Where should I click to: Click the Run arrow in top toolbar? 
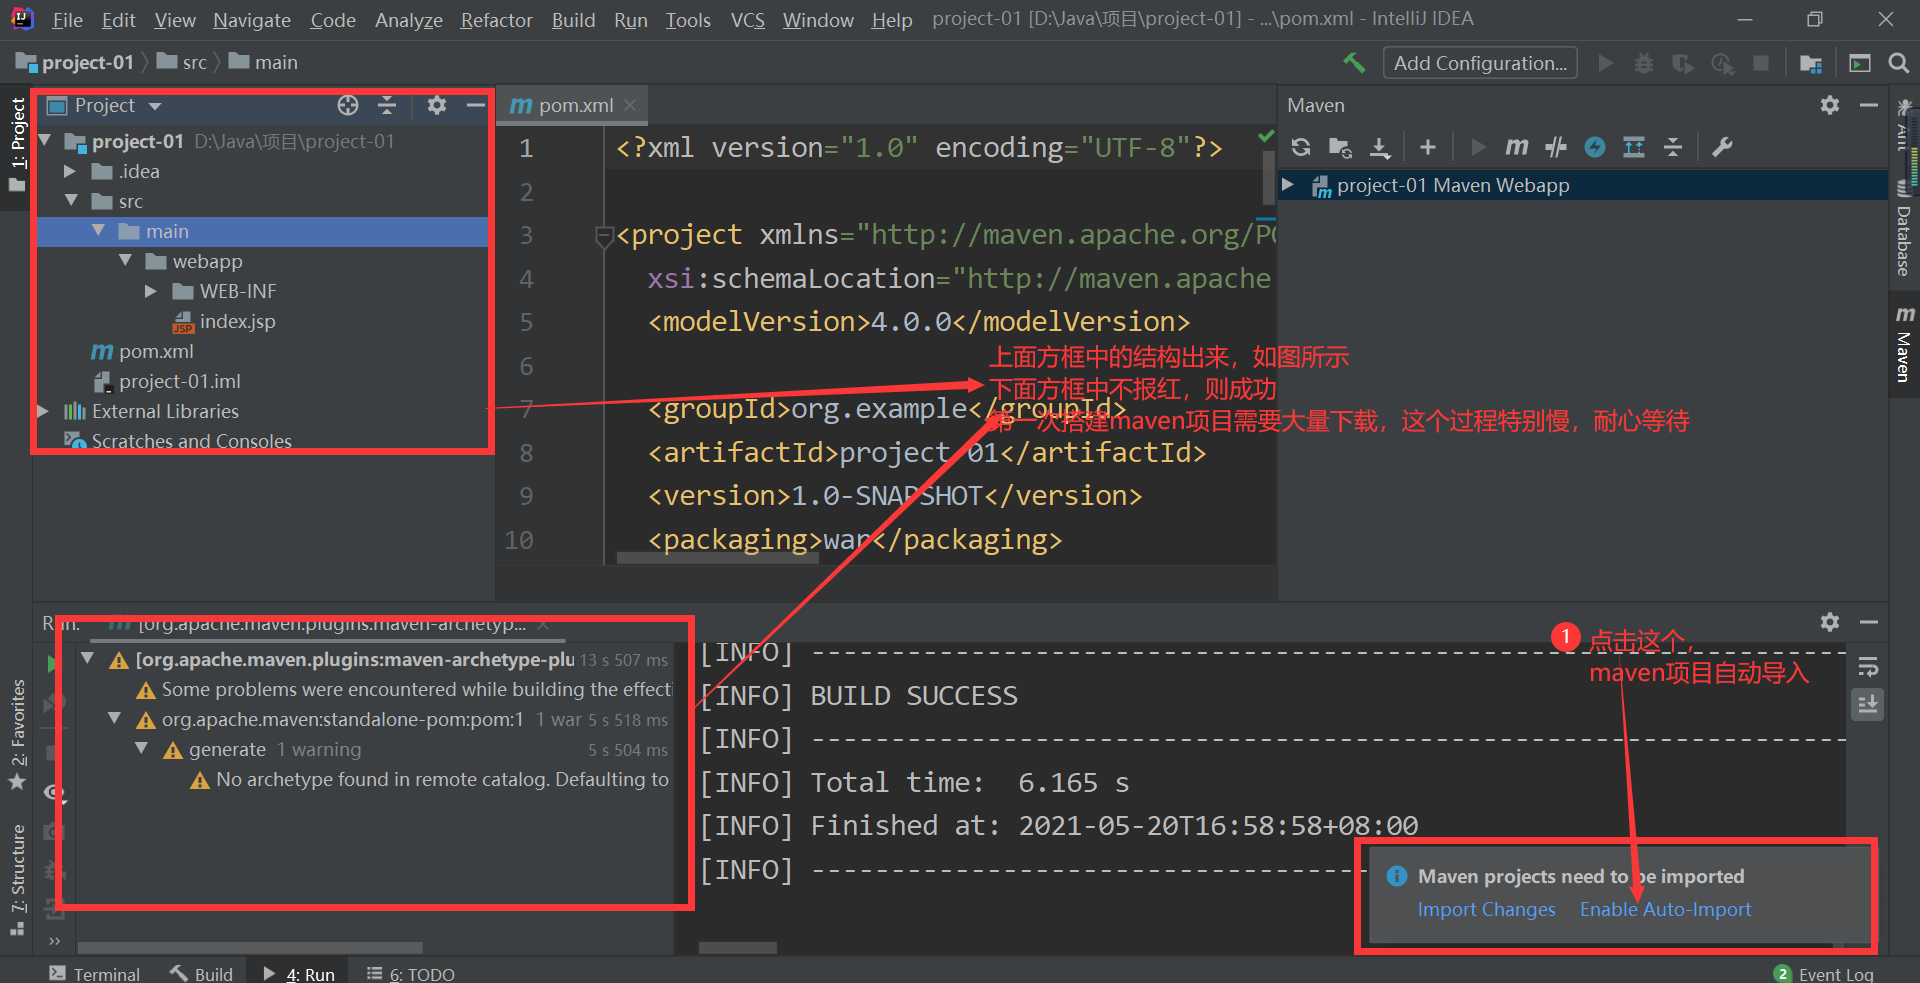tap(1606, 63)
